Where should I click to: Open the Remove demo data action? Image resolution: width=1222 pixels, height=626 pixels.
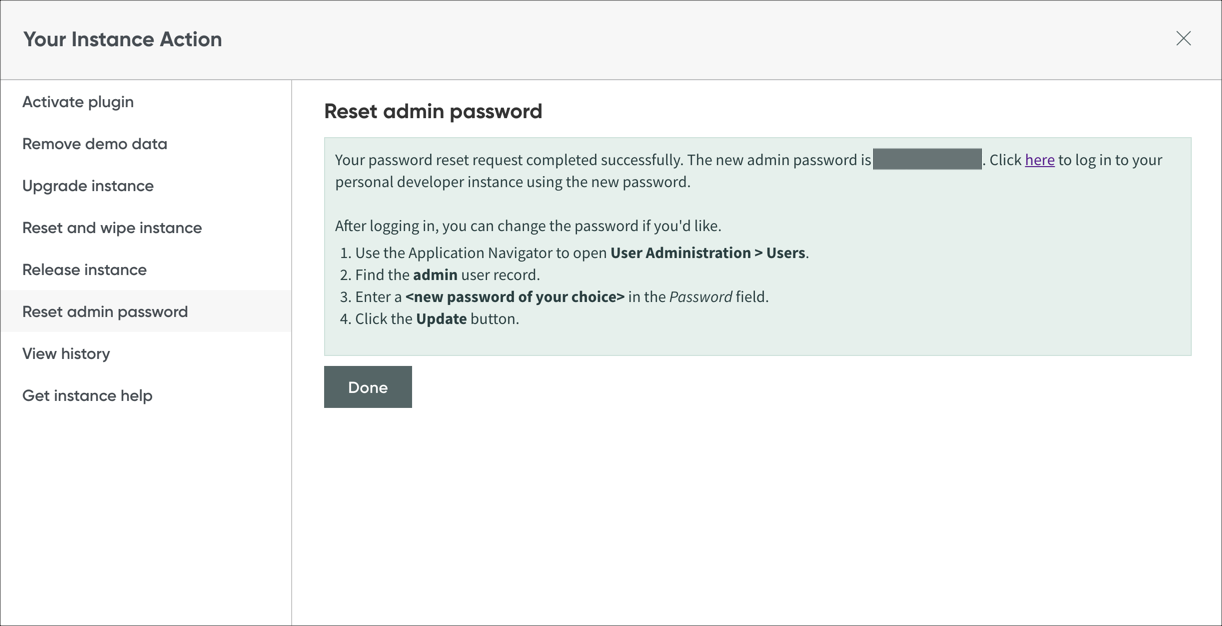(94, 143)
